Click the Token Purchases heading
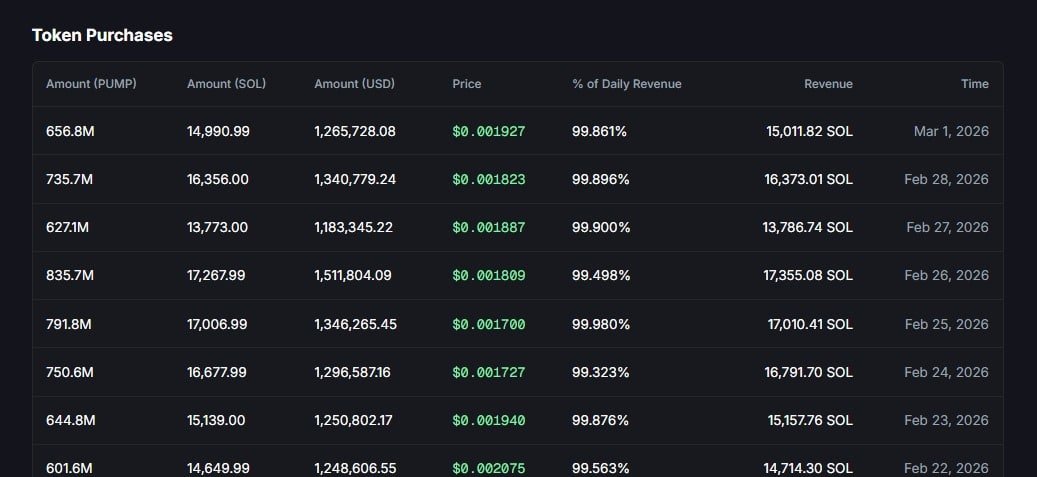This screenshot has height=477, width=1037. (102, 35)
